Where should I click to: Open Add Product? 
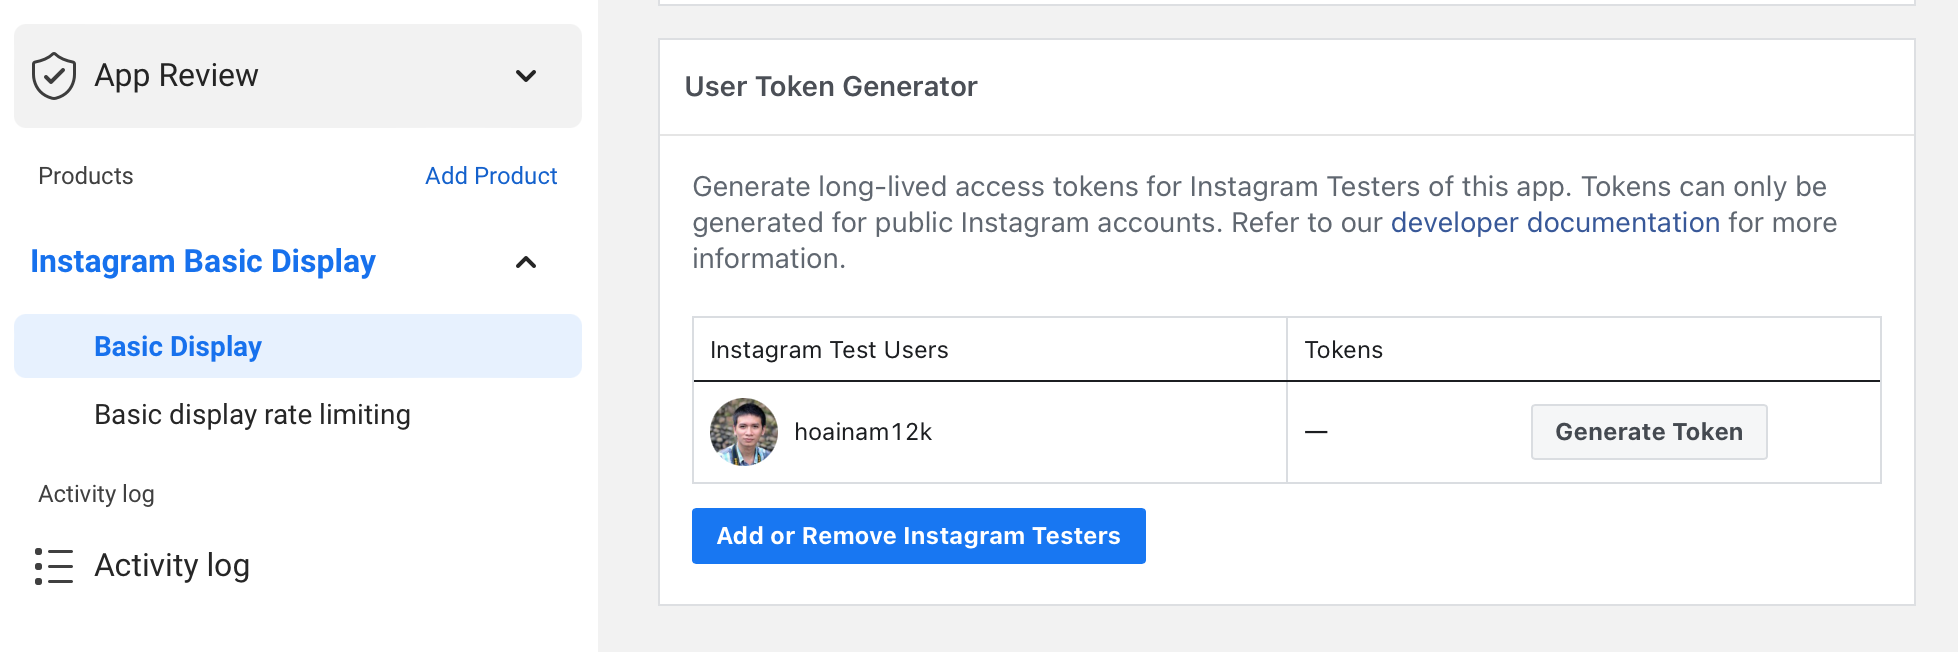coord(491,176)
